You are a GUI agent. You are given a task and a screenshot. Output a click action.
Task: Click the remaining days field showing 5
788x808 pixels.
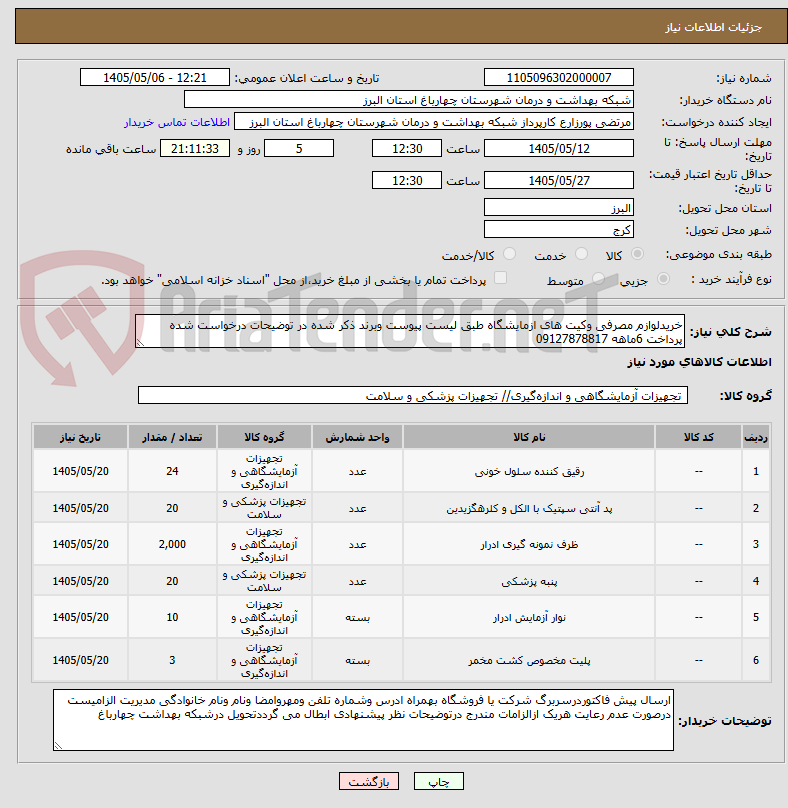(299, 148)
